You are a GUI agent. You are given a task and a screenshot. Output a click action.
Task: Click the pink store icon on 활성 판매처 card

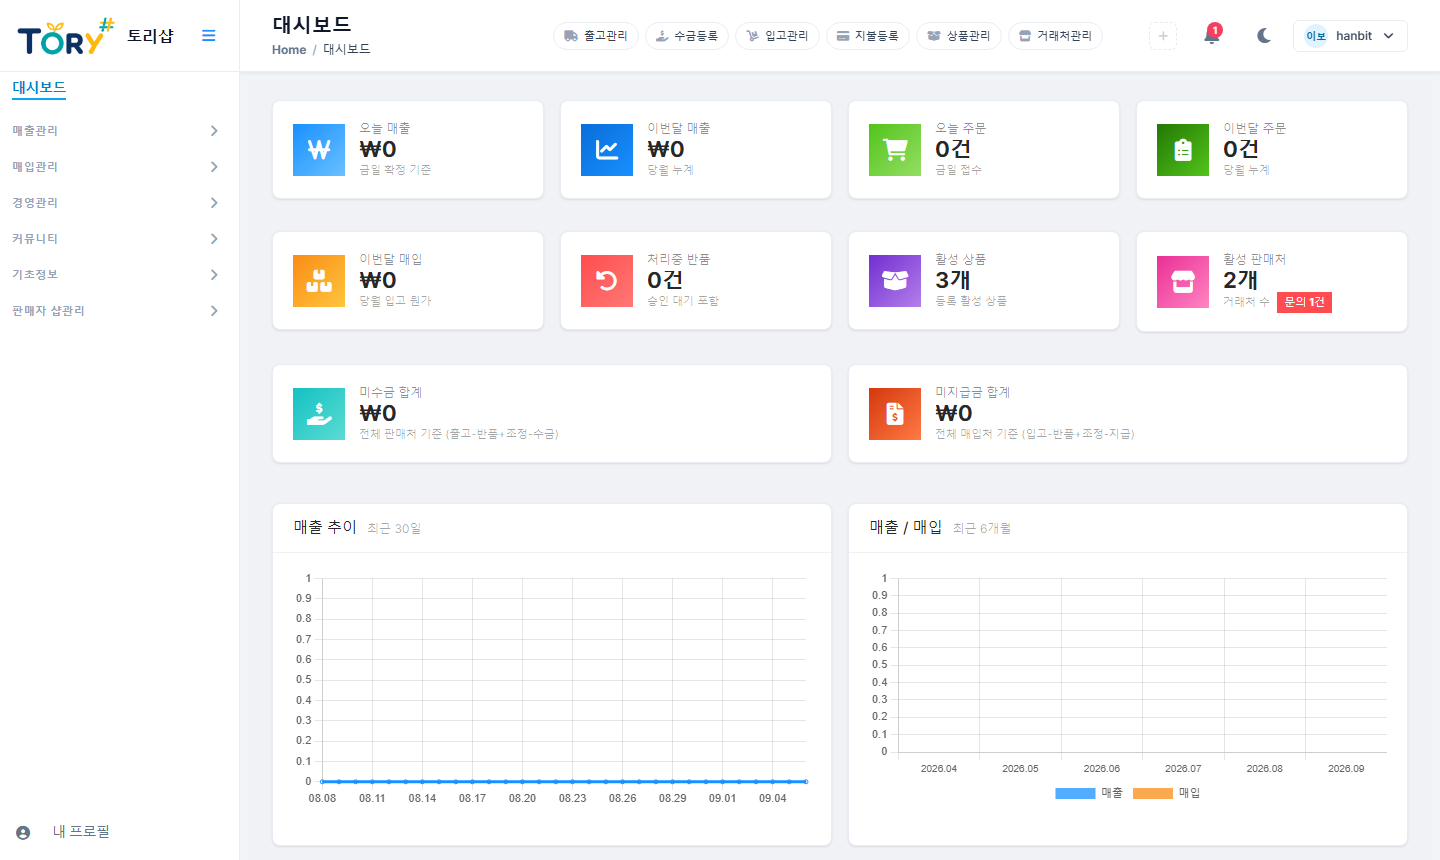point(1183,281)
